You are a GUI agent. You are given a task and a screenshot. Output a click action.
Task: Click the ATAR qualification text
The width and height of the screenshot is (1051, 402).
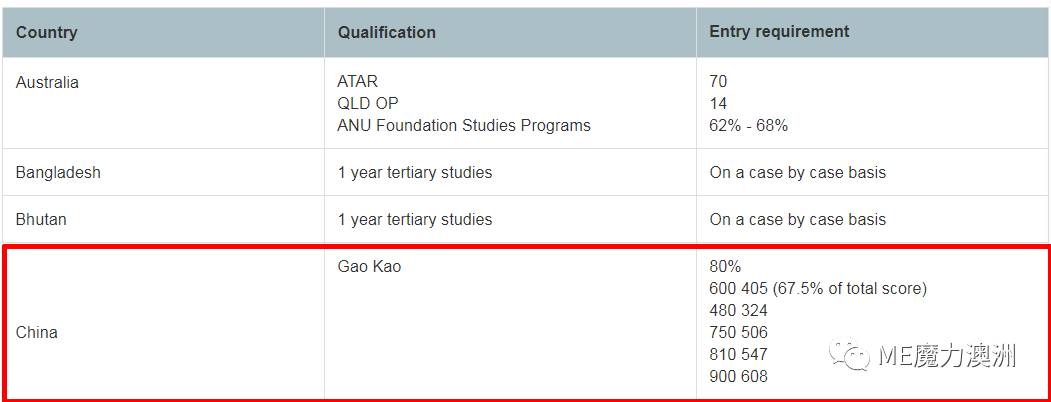coord(357,82)
